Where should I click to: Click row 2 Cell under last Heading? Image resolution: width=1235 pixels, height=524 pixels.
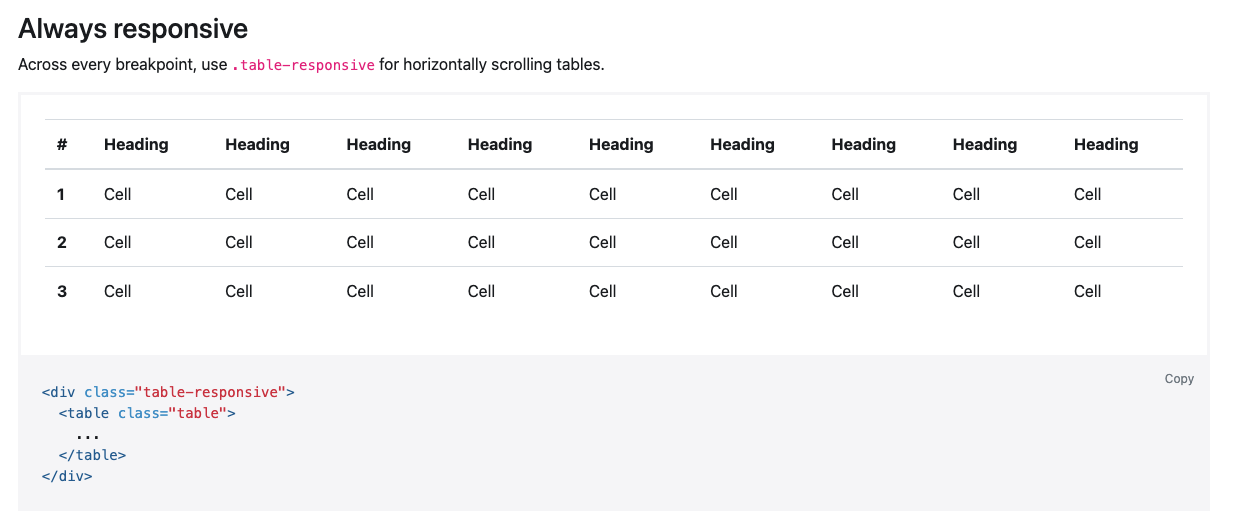pos(1088,242)
